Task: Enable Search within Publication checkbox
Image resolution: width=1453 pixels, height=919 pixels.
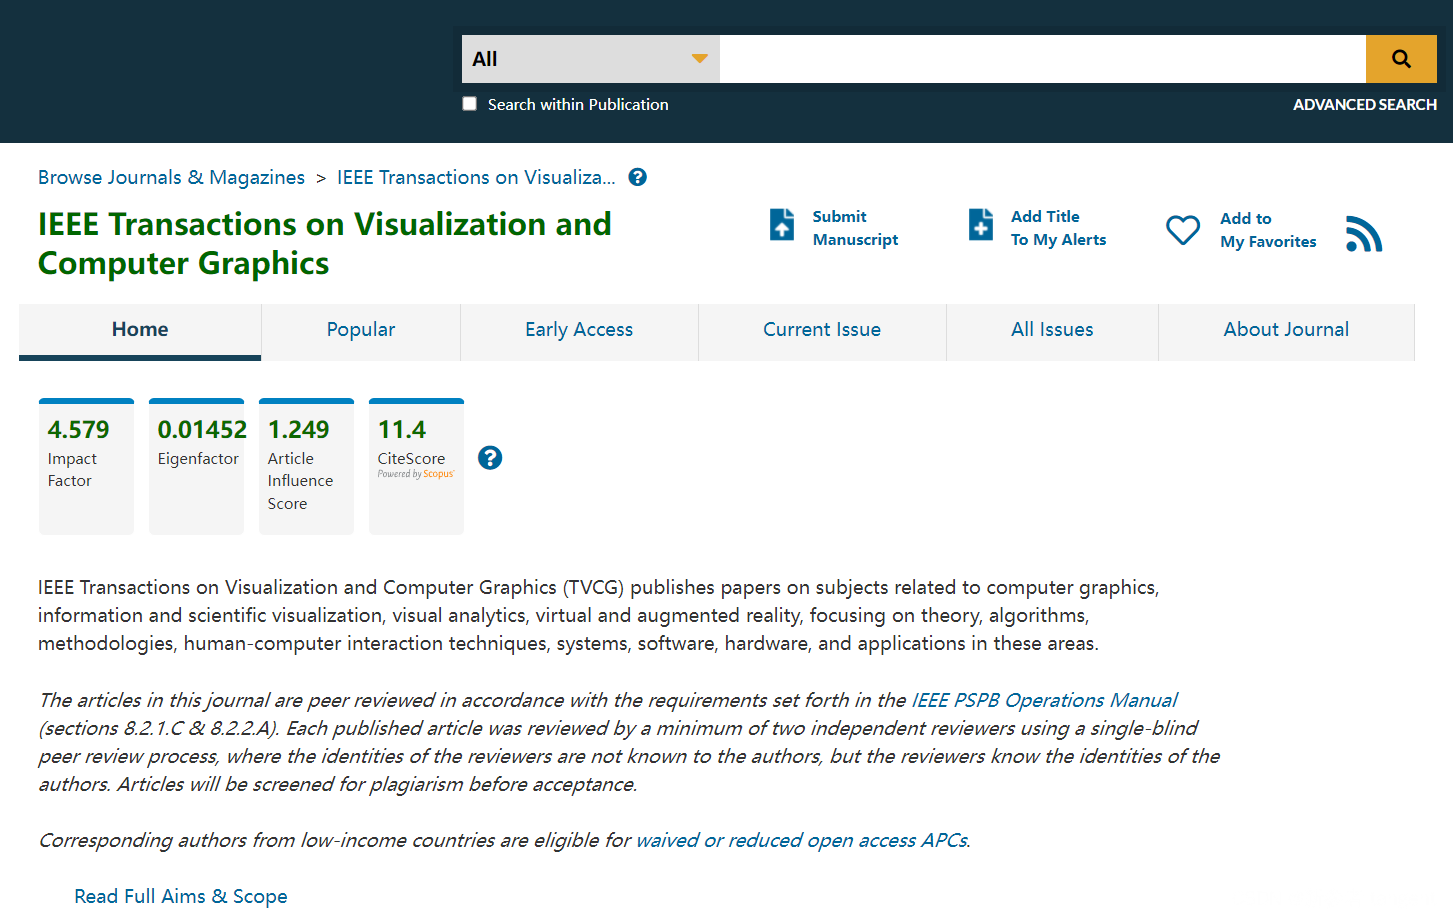Action: coord(469,104)
